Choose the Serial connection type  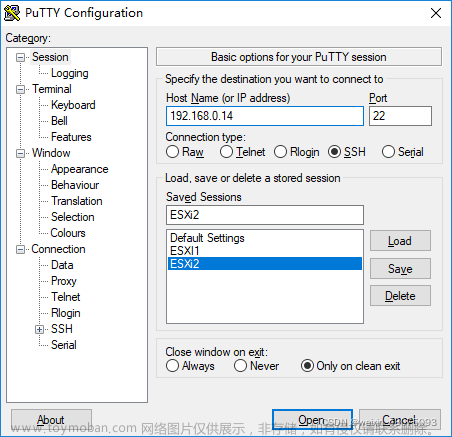tap(388, 152)
